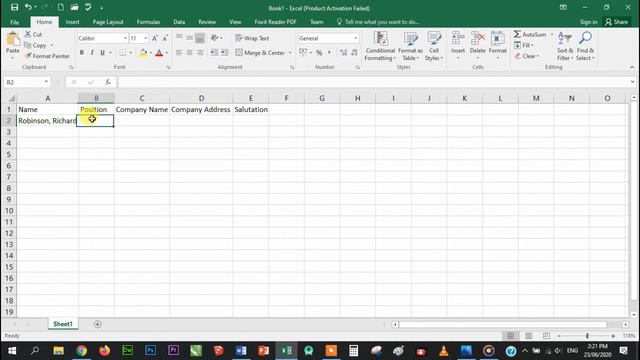Image resolution: width=640 pixels, height=360 pixels.
Task: Toggle underline formatting
Action: (102, 52)
